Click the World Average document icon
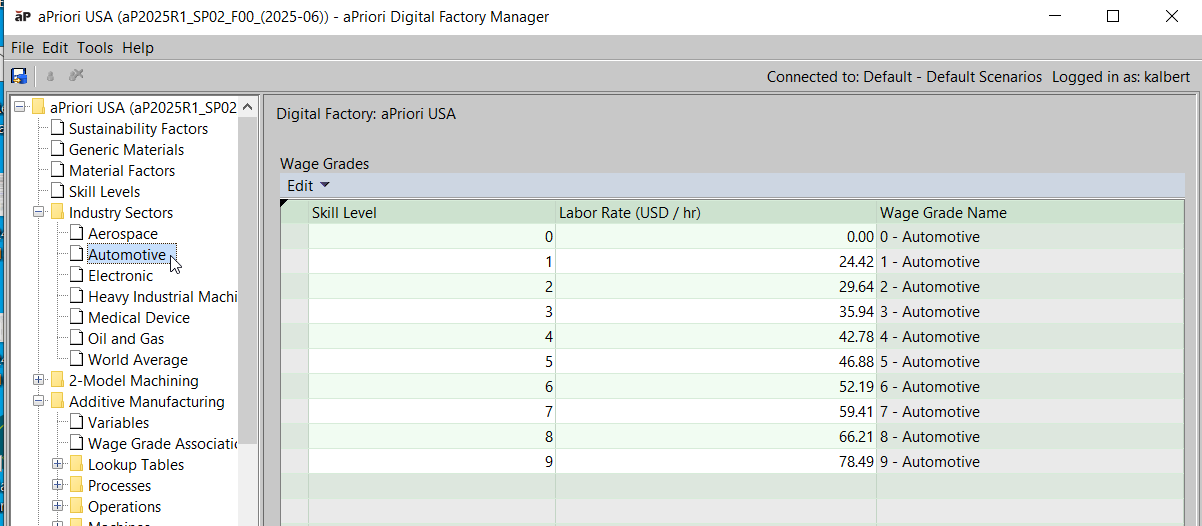 click(77, 359)
